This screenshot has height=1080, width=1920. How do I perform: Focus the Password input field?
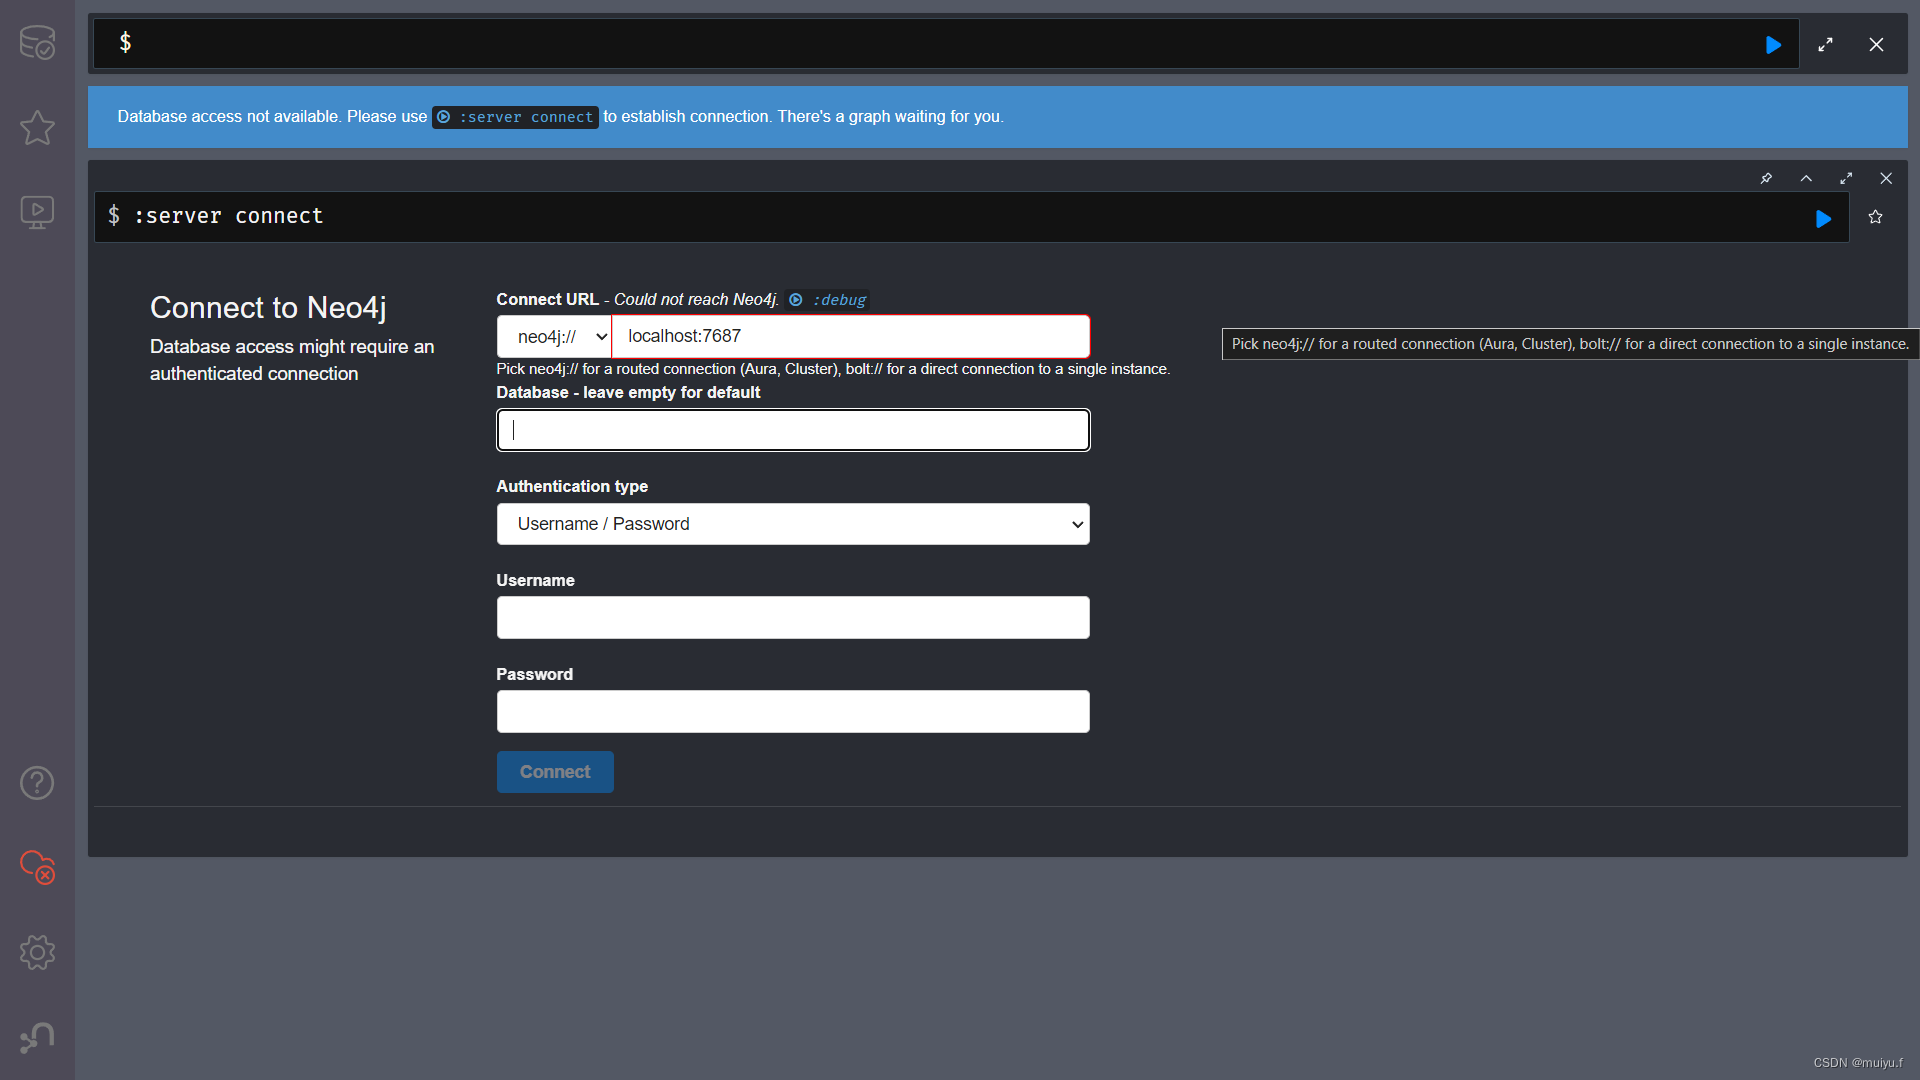(x=793, y=712)
